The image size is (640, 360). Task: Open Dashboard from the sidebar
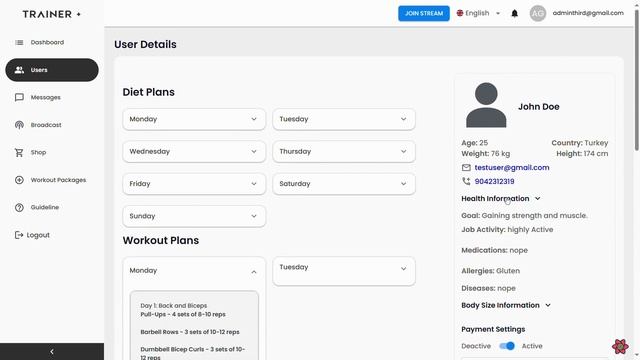tap(52, 42)
